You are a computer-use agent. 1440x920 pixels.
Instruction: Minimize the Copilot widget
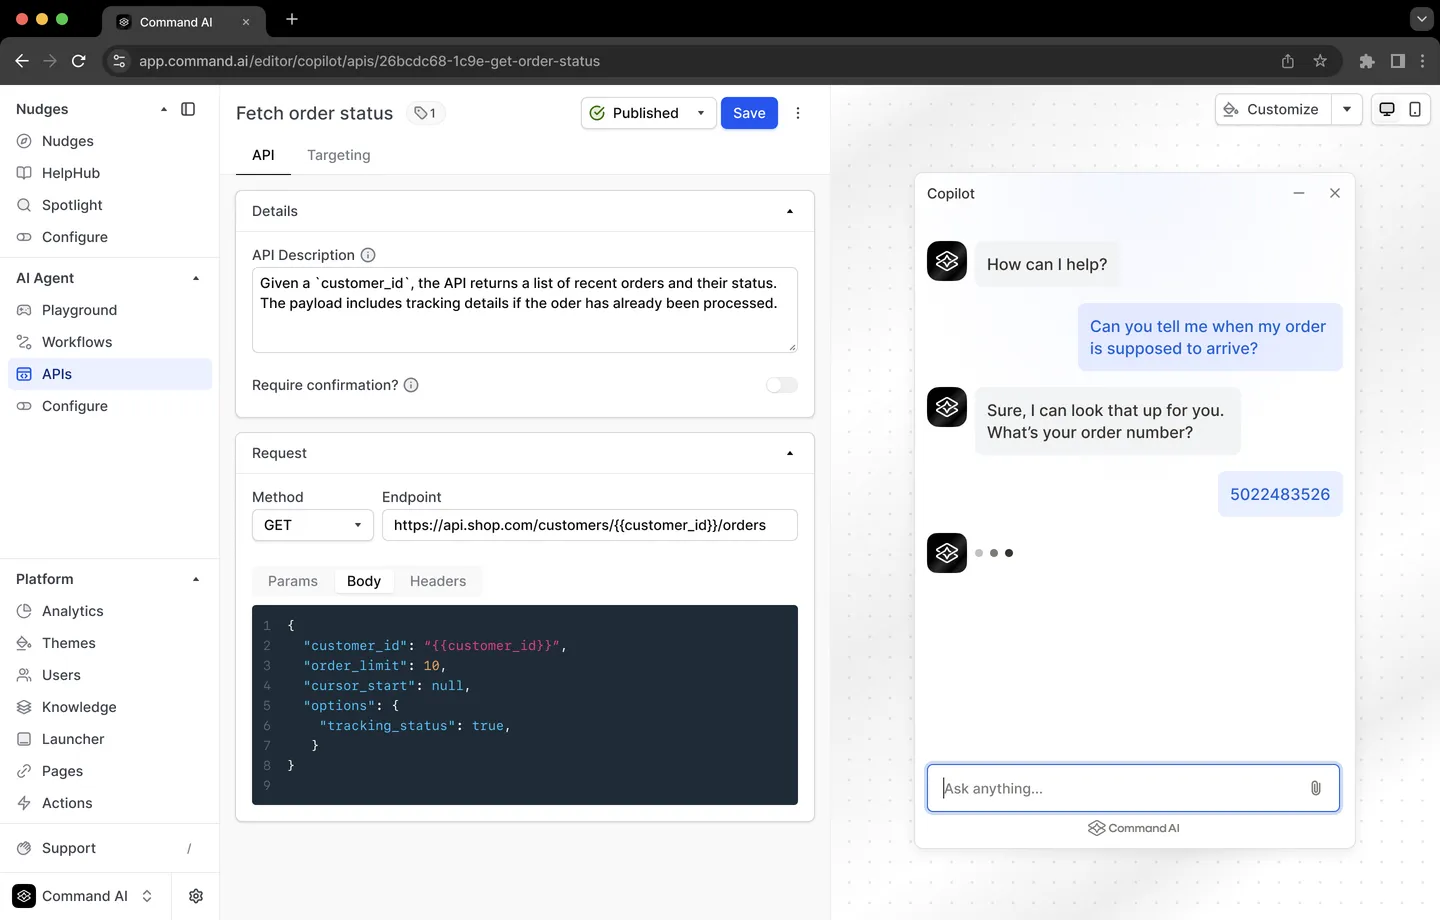(x=1299, y=193)
